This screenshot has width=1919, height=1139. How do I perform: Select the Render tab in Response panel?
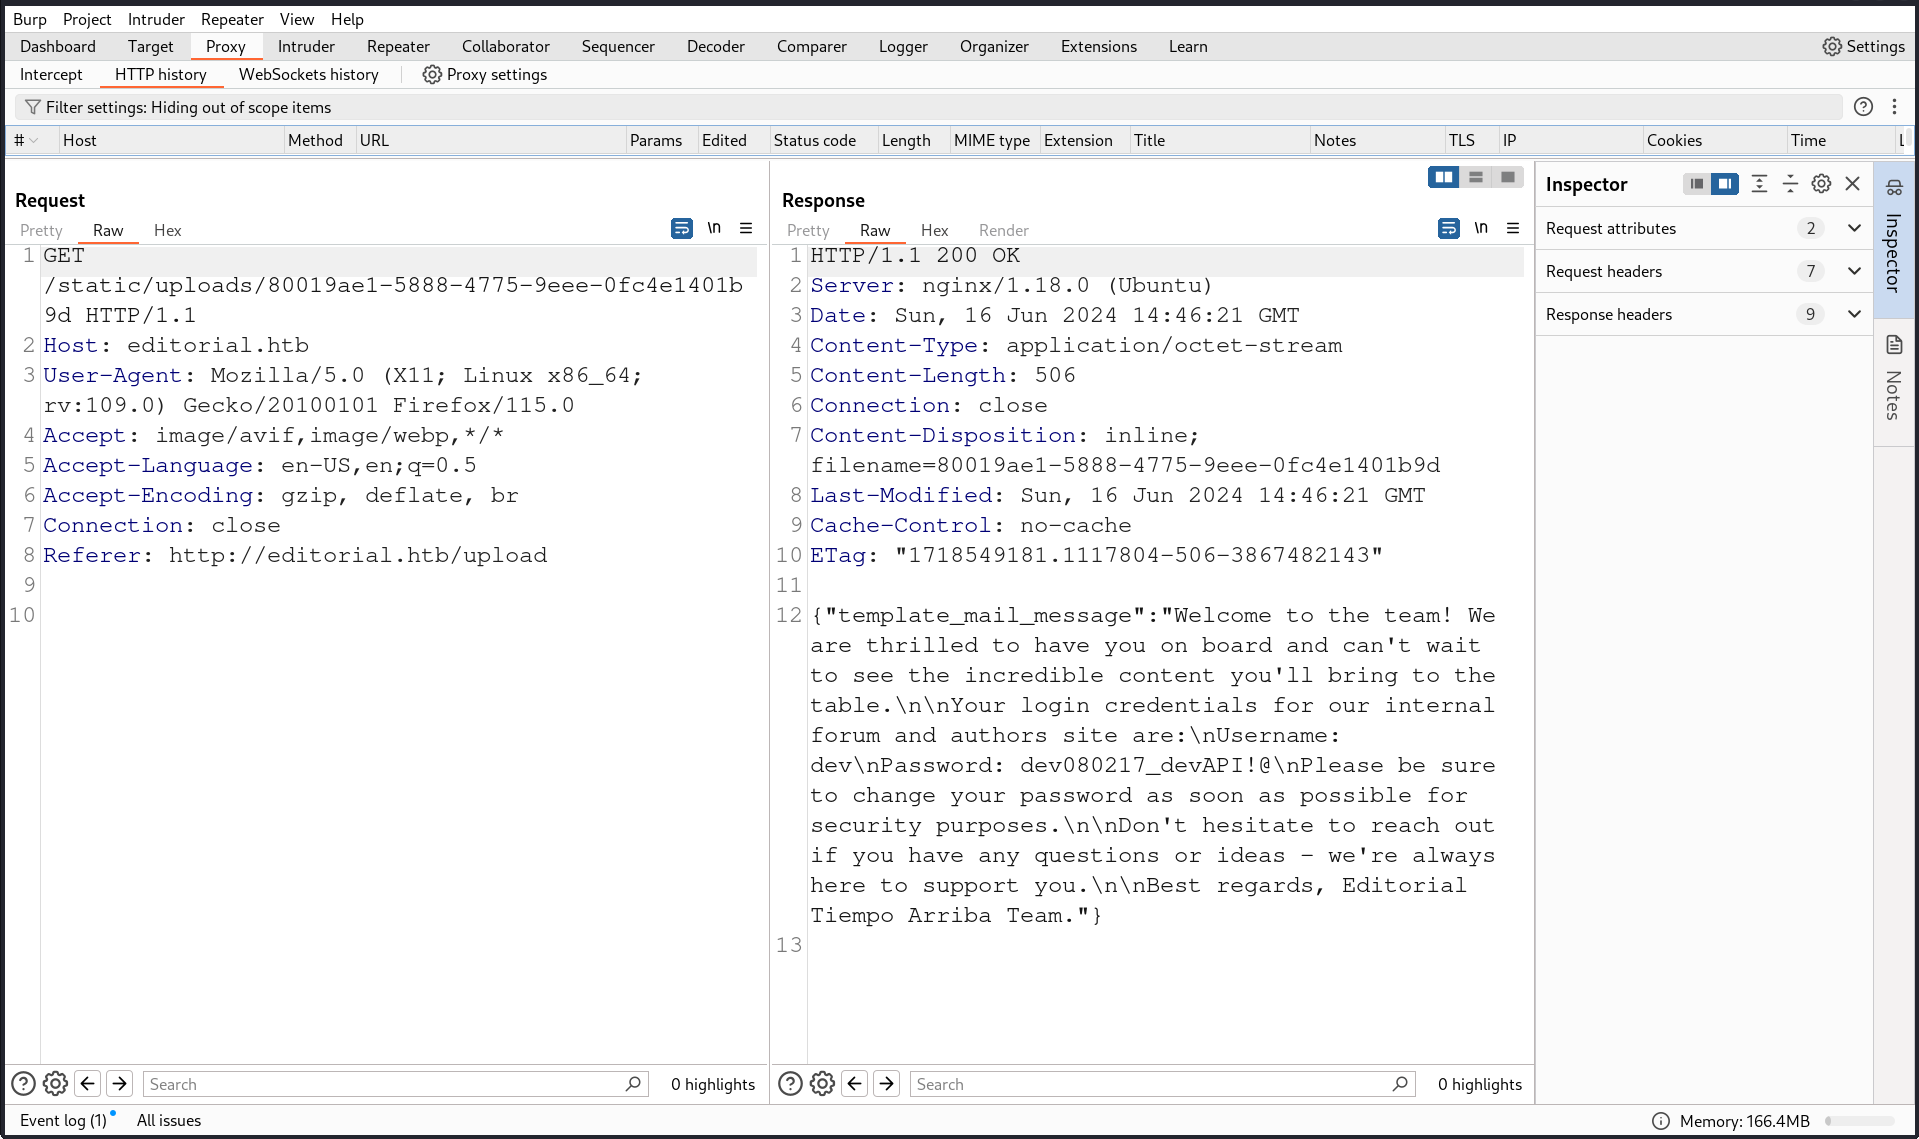click(1004, 230)
